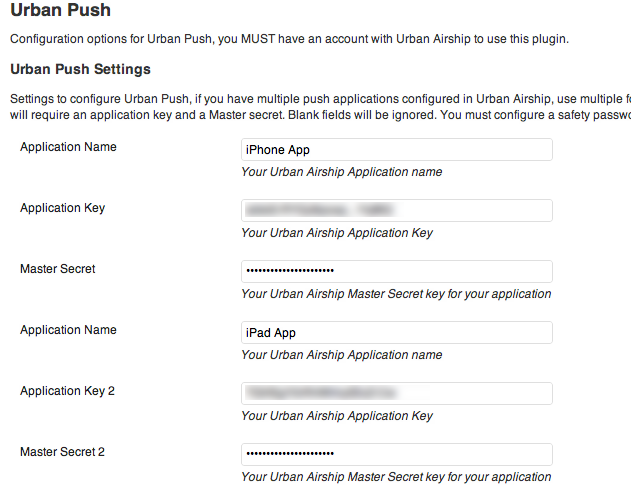The width and height of the screenshot is (631, 496).
Task: Click the Application Name label beside iPad App
Action: [x=68, y=330]
